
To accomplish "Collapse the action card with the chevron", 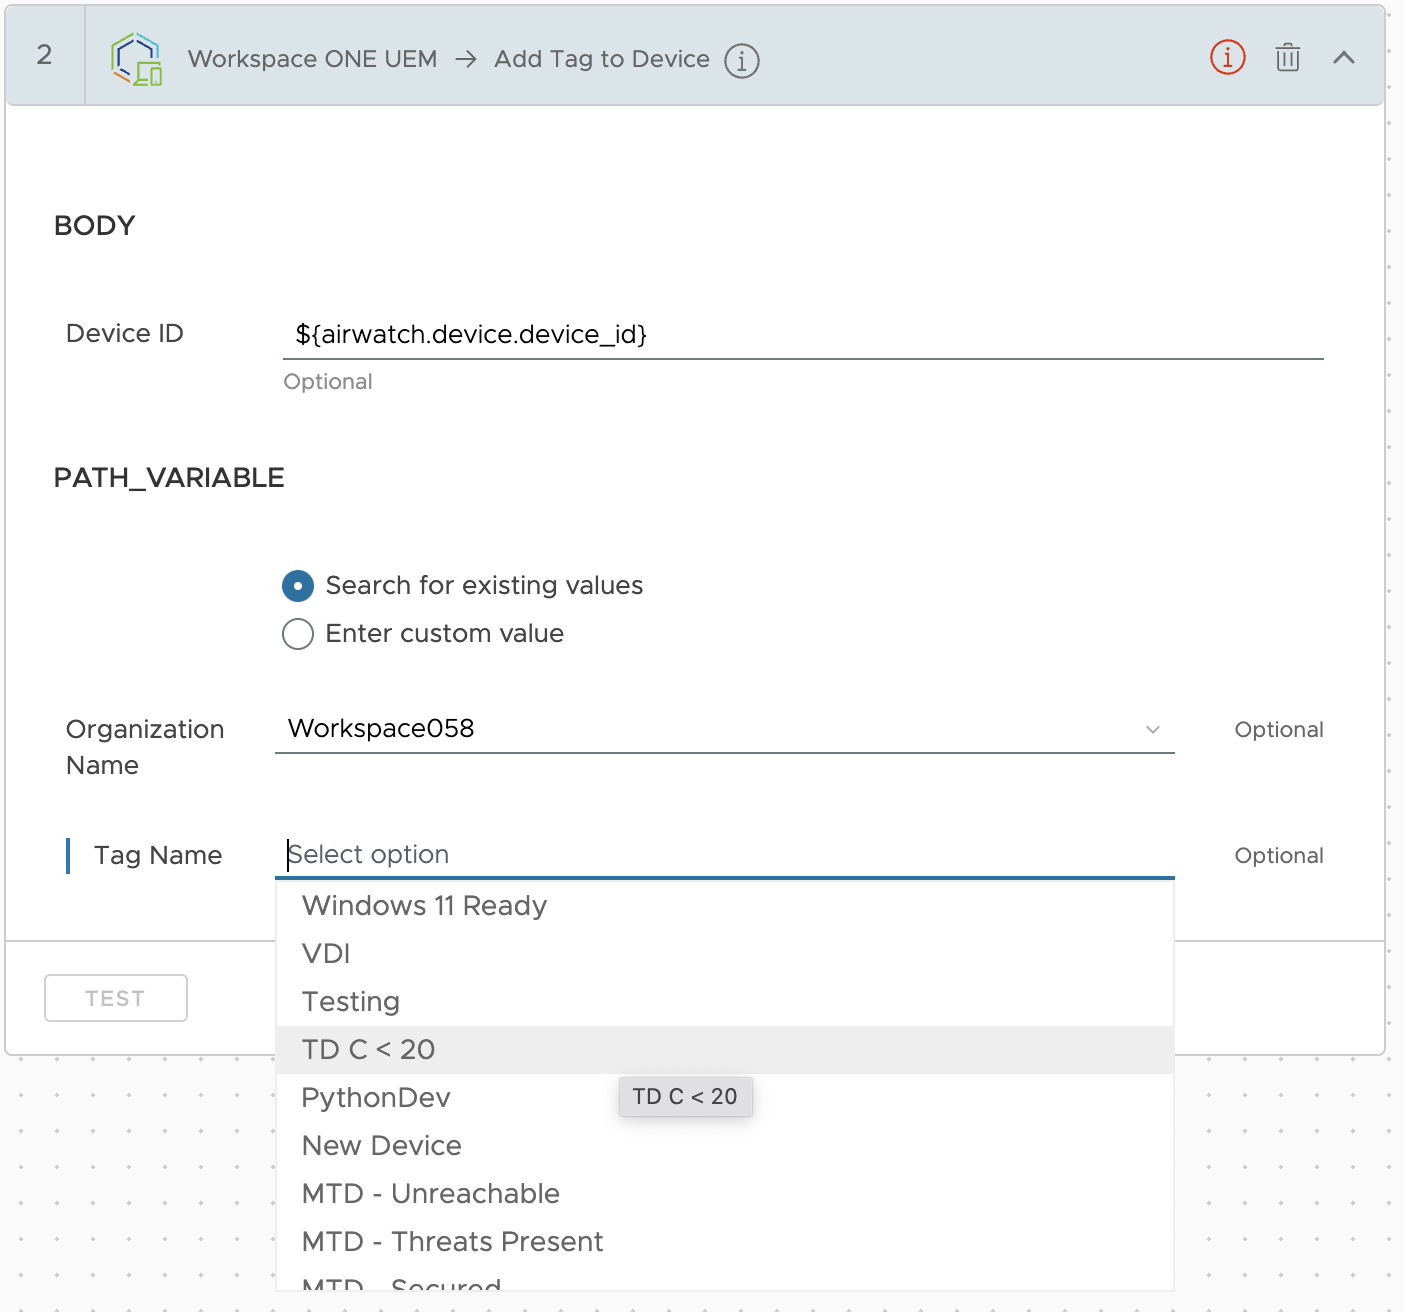I will (x=1344, y=57).
